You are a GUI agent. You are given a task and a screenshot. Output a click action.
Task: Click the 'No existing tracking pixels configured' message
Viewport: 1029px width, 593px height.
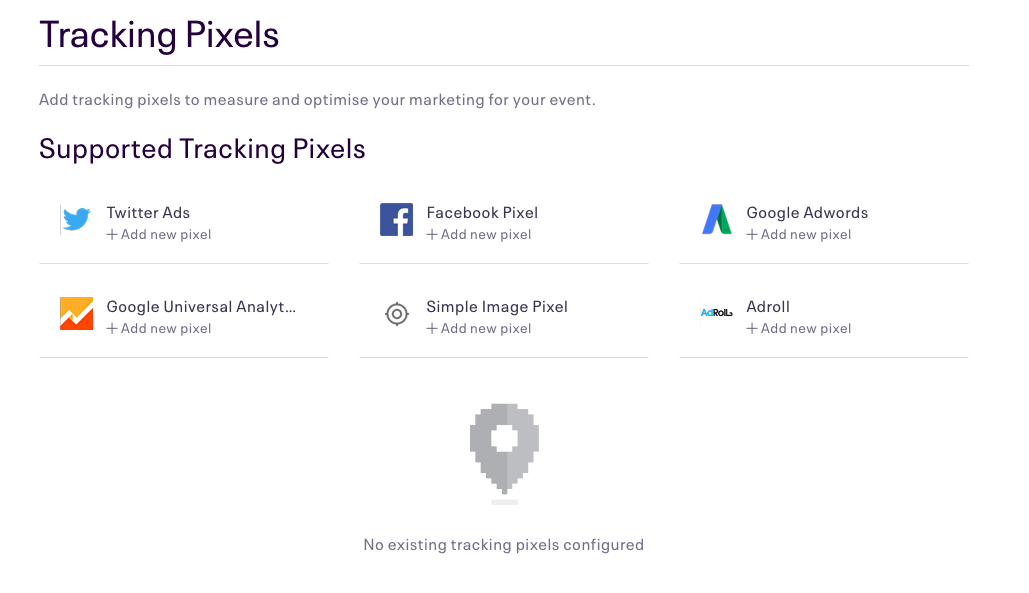click(504, 545)
